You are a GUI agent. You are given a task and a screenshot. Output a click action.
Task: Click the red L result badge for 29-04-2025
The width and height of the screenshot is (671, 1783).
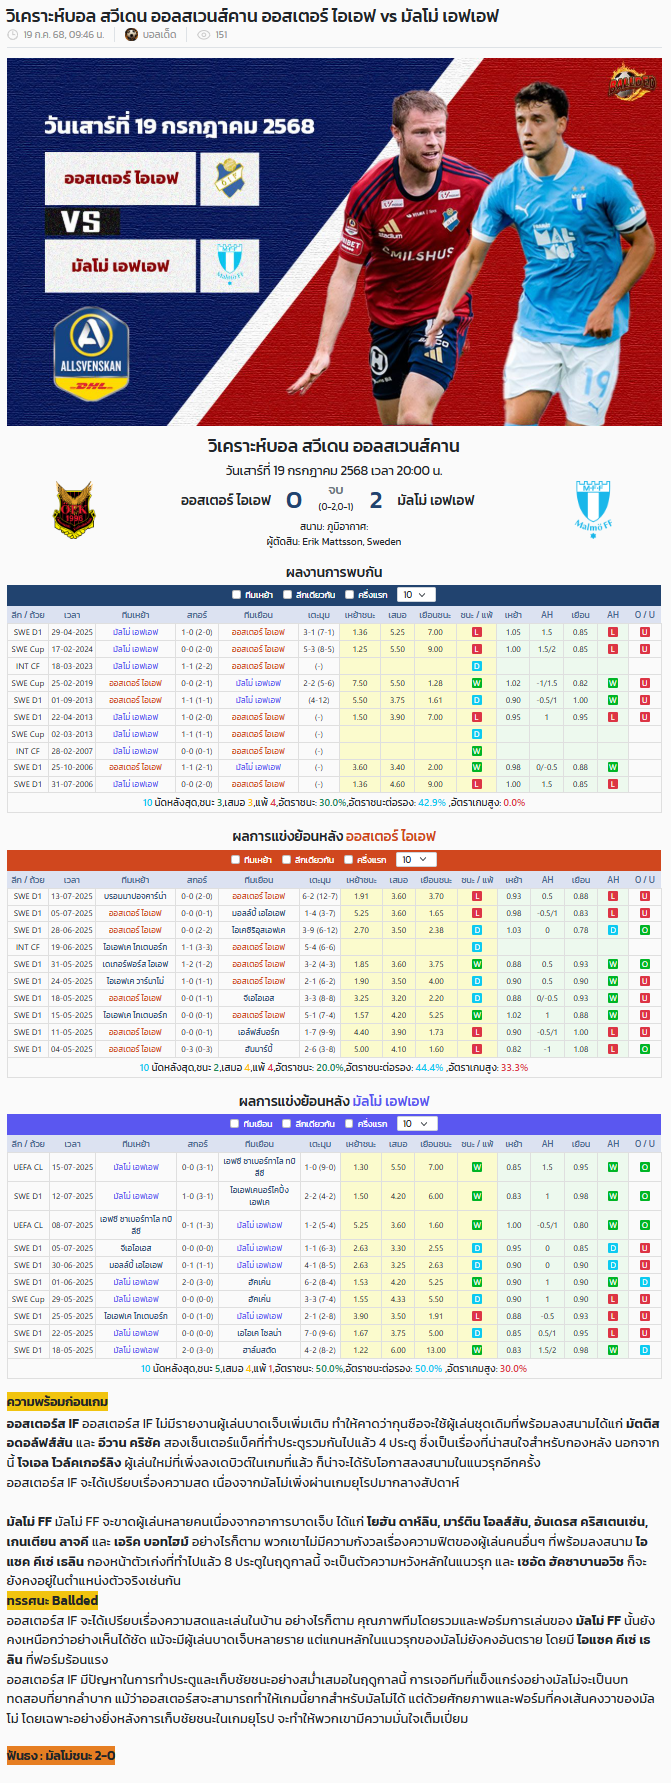(x=476, y=632)
